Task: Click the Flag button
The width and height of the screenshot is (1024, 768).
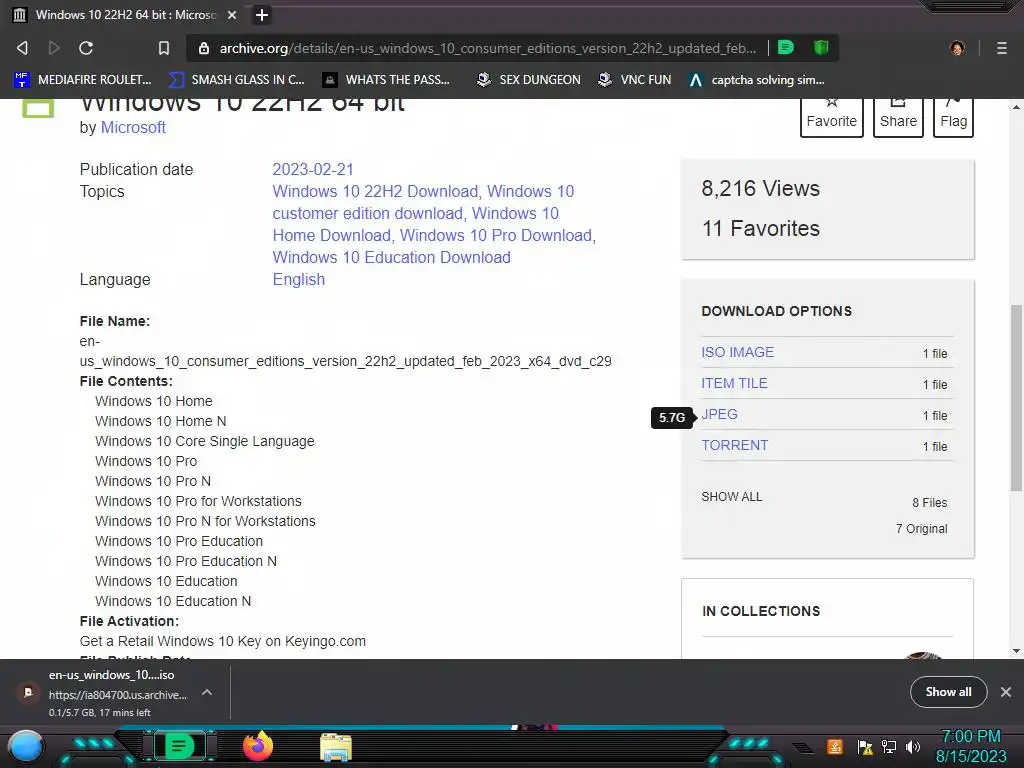Action: pos(953,117)
